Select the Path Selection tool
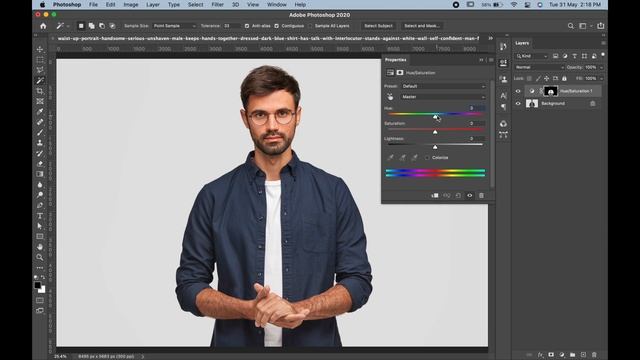This screenshot has width=640, height=360. pyautogui.click(x=40, y=226)
